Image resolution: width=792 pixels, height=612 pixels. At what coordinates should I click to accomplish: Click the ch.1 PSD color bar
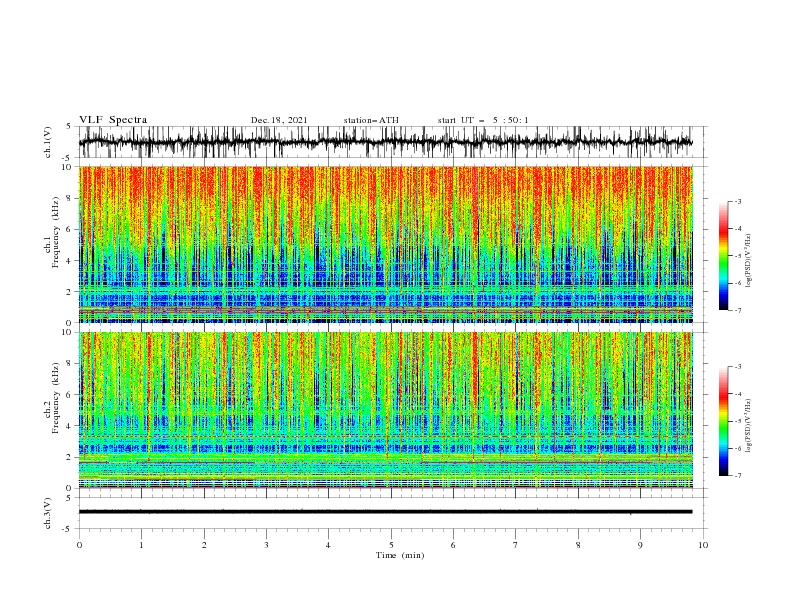pos(723,256)
